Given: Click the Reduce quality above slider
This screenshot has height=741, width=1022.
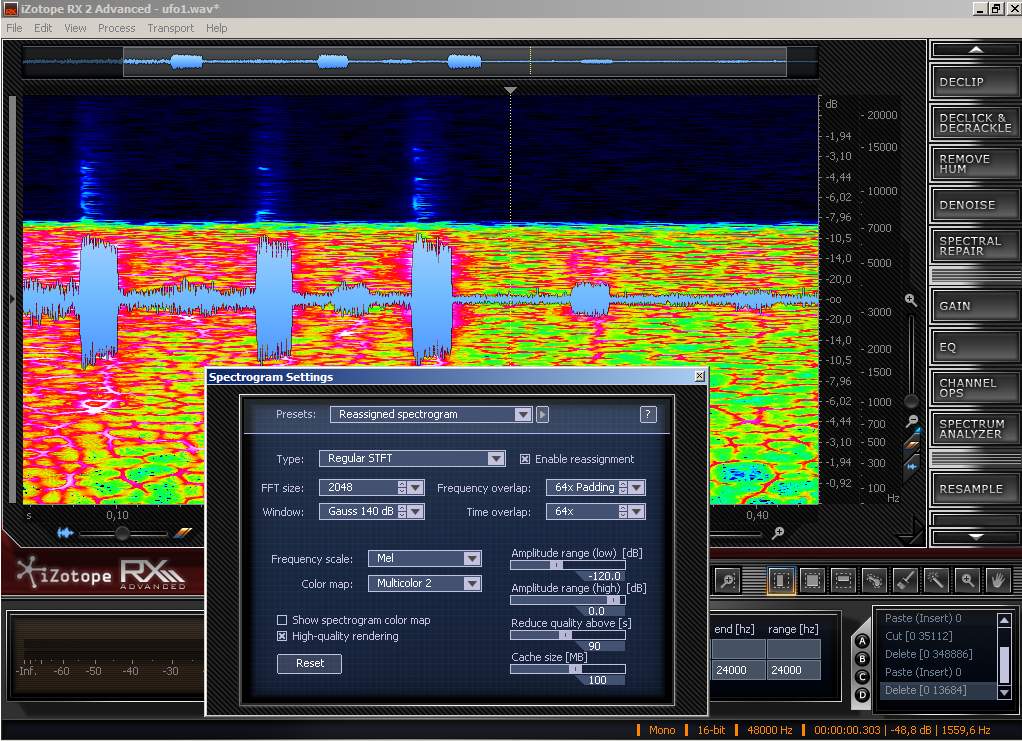Looking at the screenshot, I should point(568,635).
